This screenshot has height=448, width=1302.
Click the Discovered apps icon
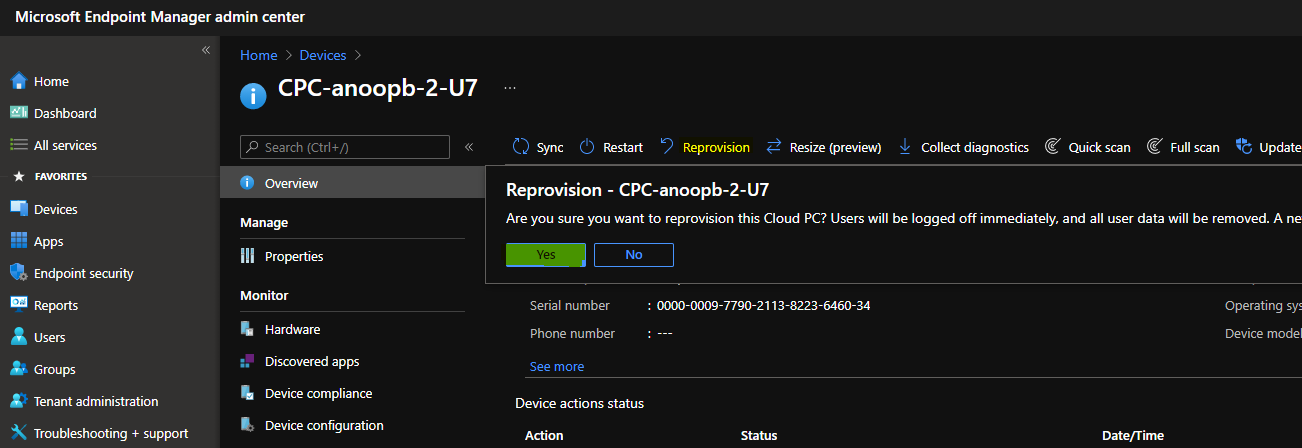click(x=248, y=361)
